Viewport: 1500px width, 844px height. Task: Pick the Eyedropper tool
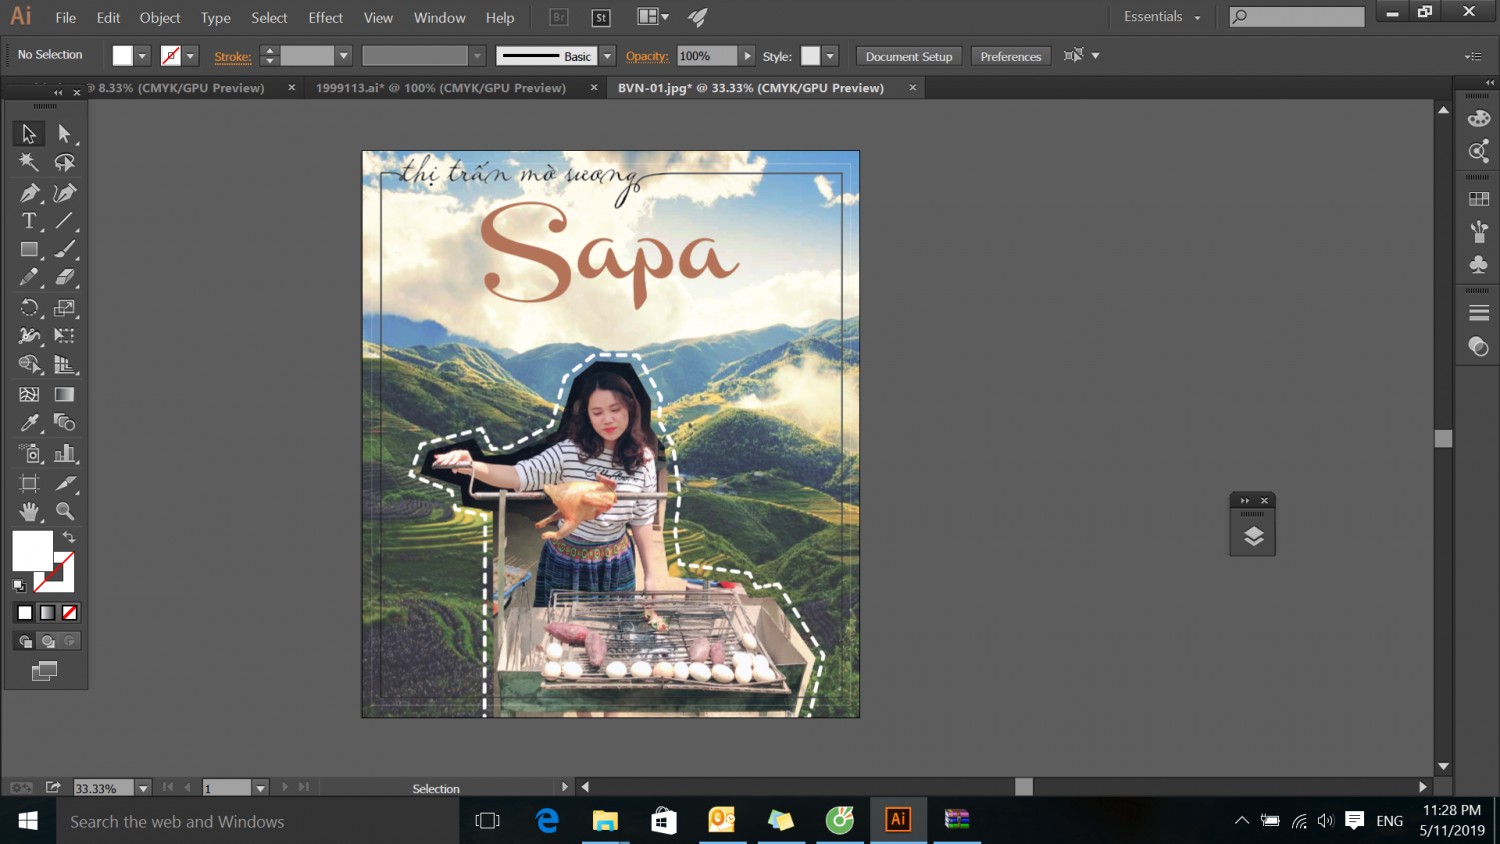29,423
